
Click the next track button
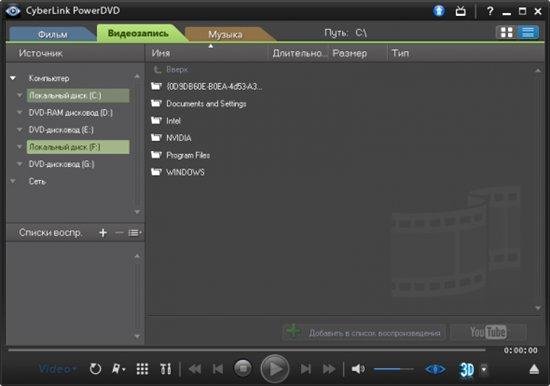click(x=306, y=369)
